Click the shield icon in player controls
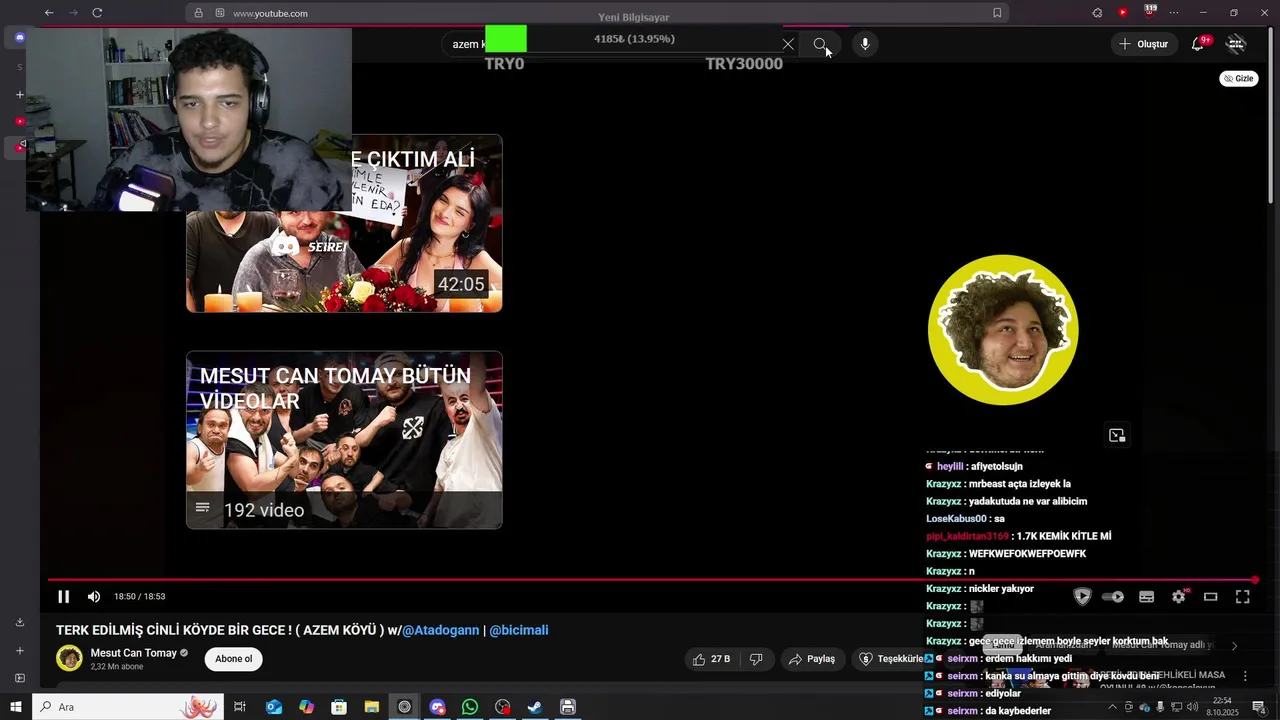The width and height of the screenshot is (1280, 720). tap(1082, 597)
